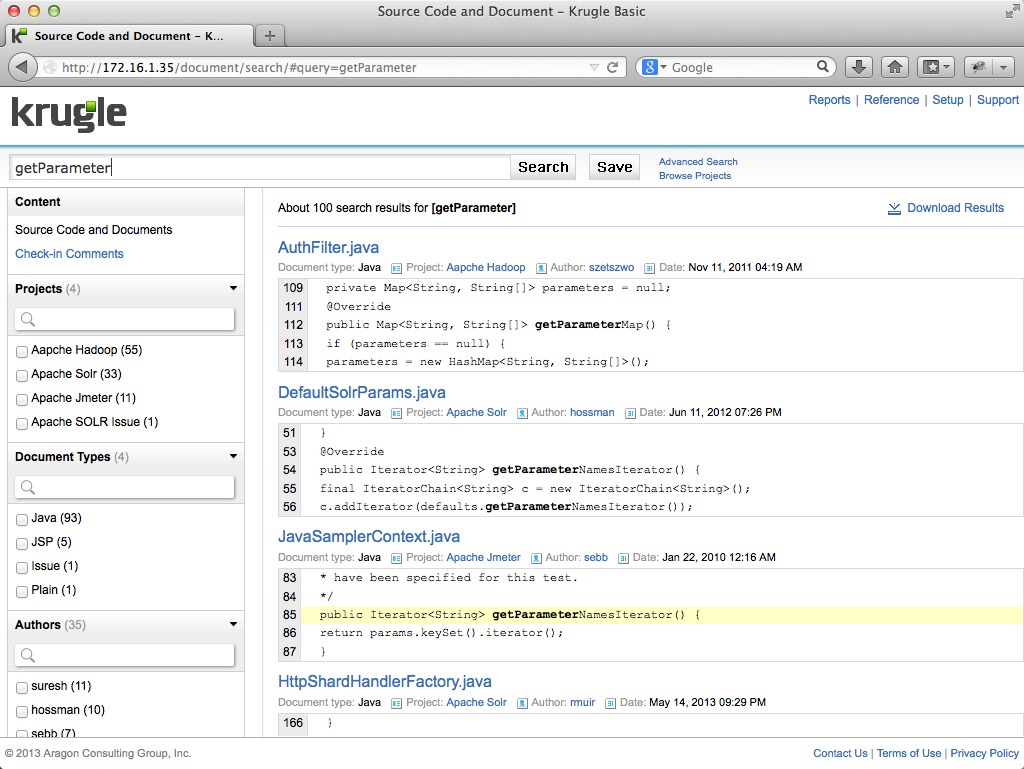Check the hossman (10) author filter
Viewport: 1024px width, 769px height.
(x=22, y=712)
